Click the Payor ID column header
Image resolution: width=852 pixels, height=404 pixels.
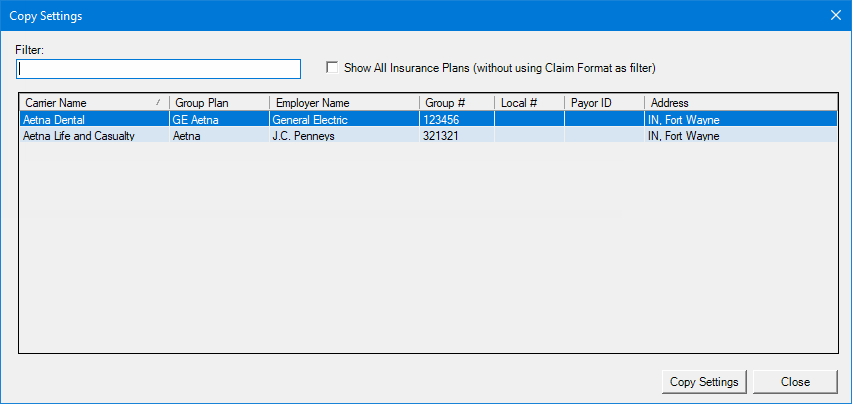(603, 103)
